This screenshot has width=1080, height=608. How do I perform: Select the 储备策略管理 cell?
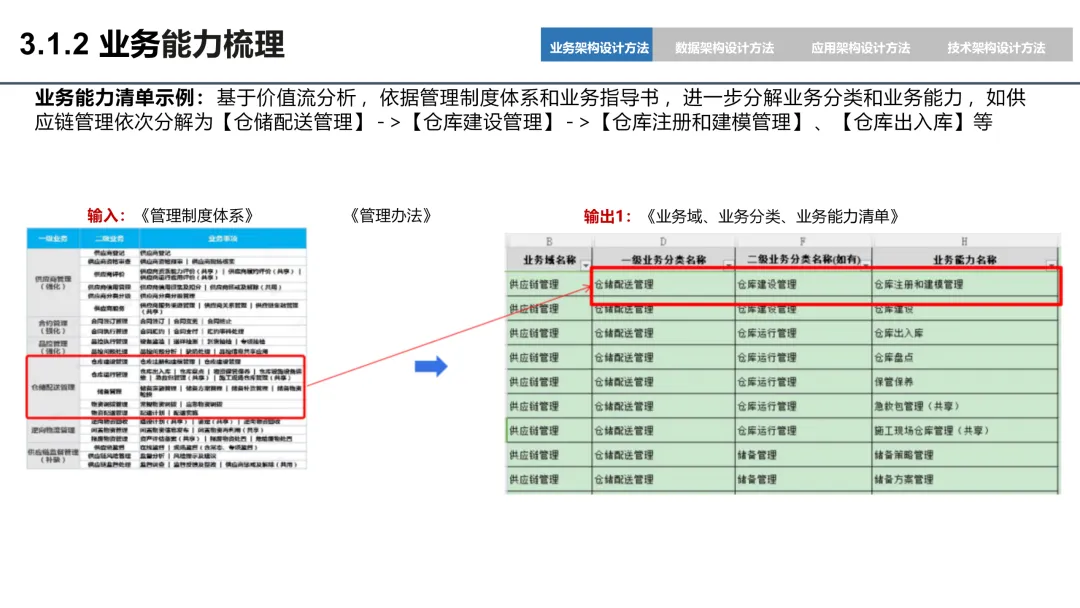click(964, 455)
